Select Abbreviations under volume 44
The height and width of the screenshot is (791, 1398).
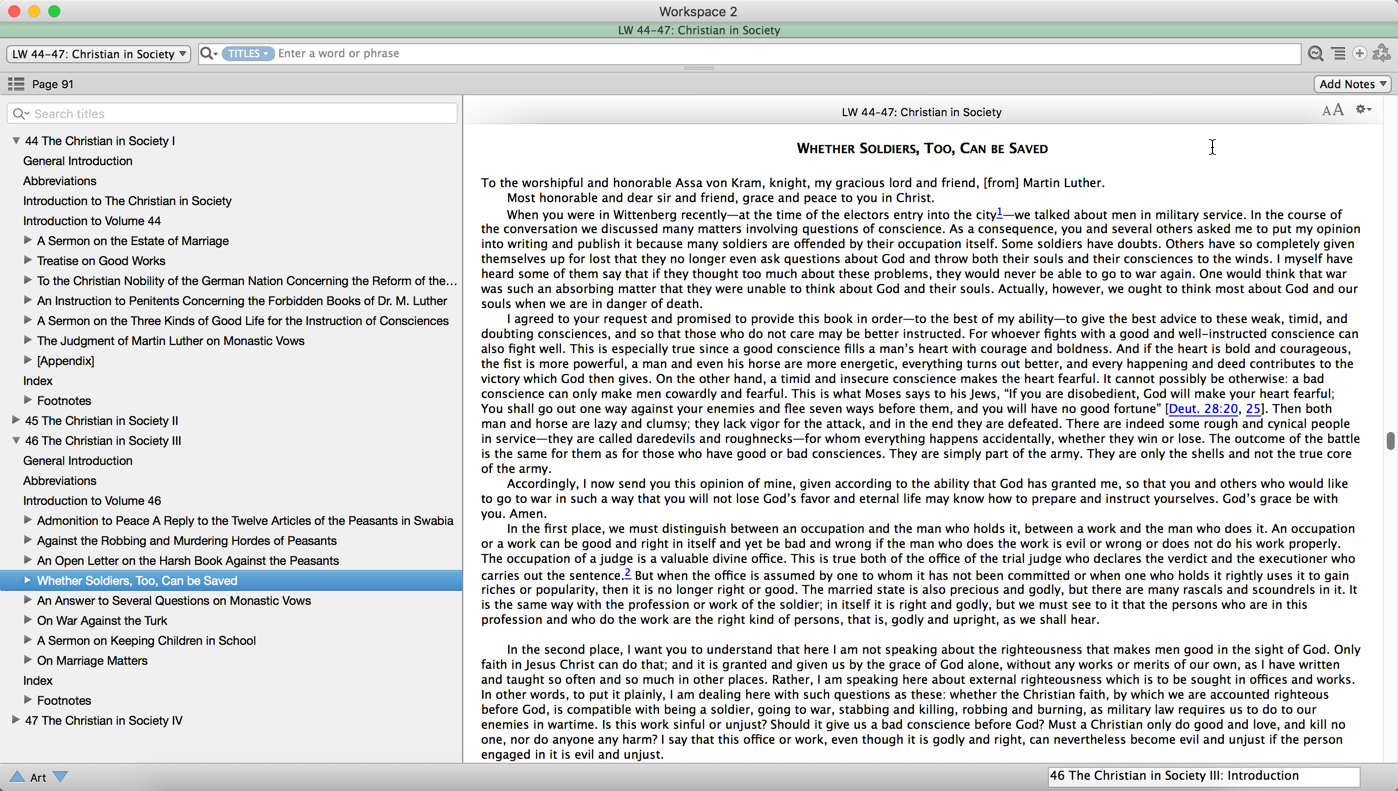[60, 181]
